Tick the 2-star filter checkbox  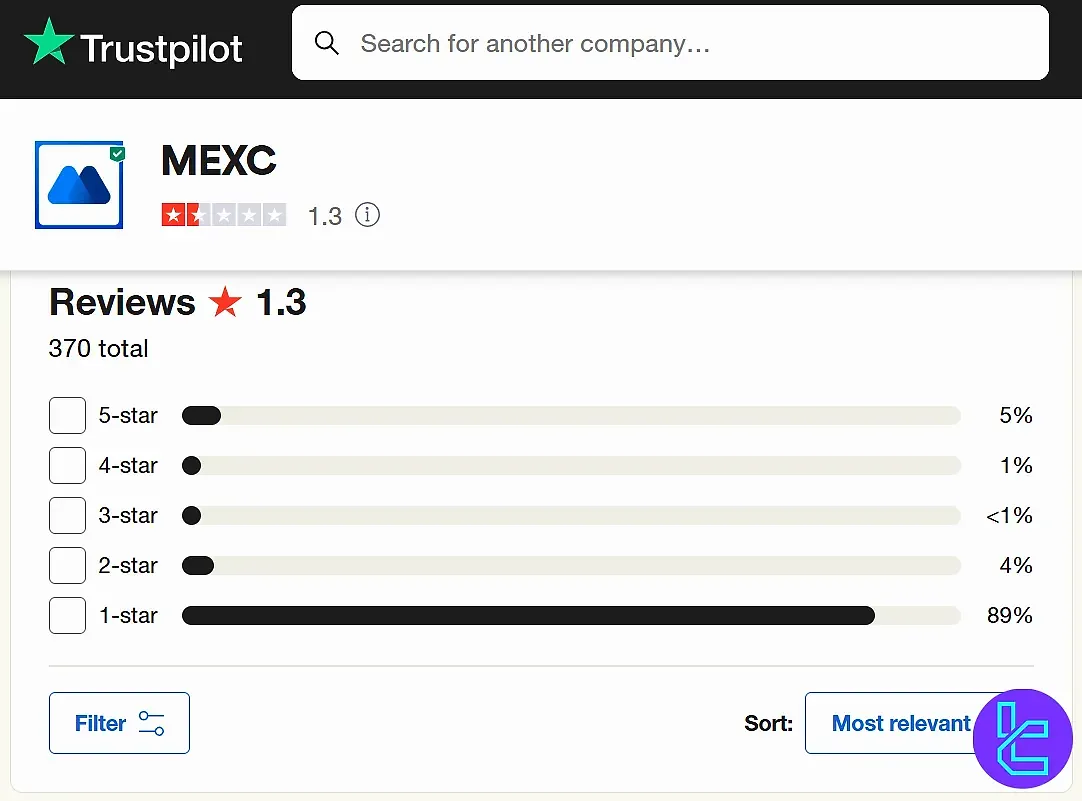coord(68,566)
